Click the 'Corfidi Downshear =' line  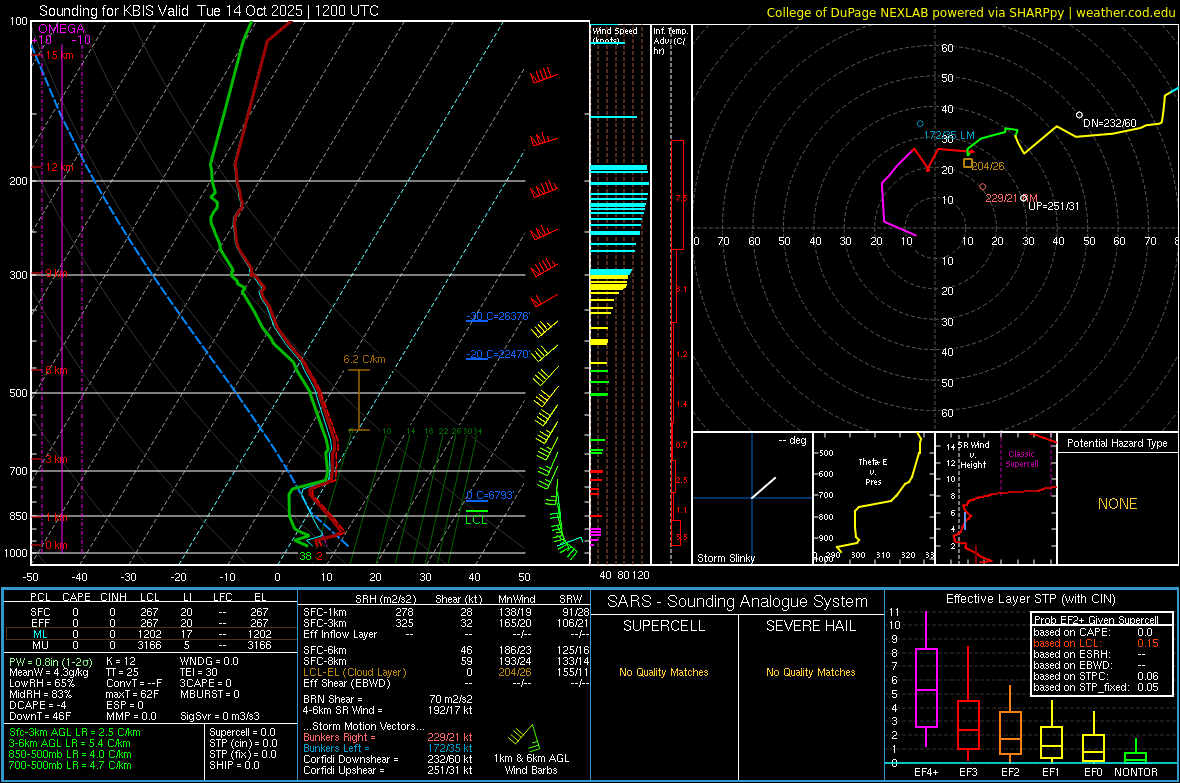tap(388, 759)
